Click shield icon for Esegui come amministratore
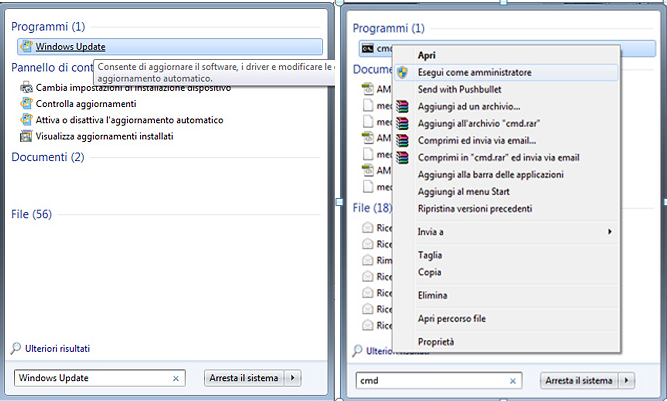Screen dimensions: 667x401 click(402, 72)
